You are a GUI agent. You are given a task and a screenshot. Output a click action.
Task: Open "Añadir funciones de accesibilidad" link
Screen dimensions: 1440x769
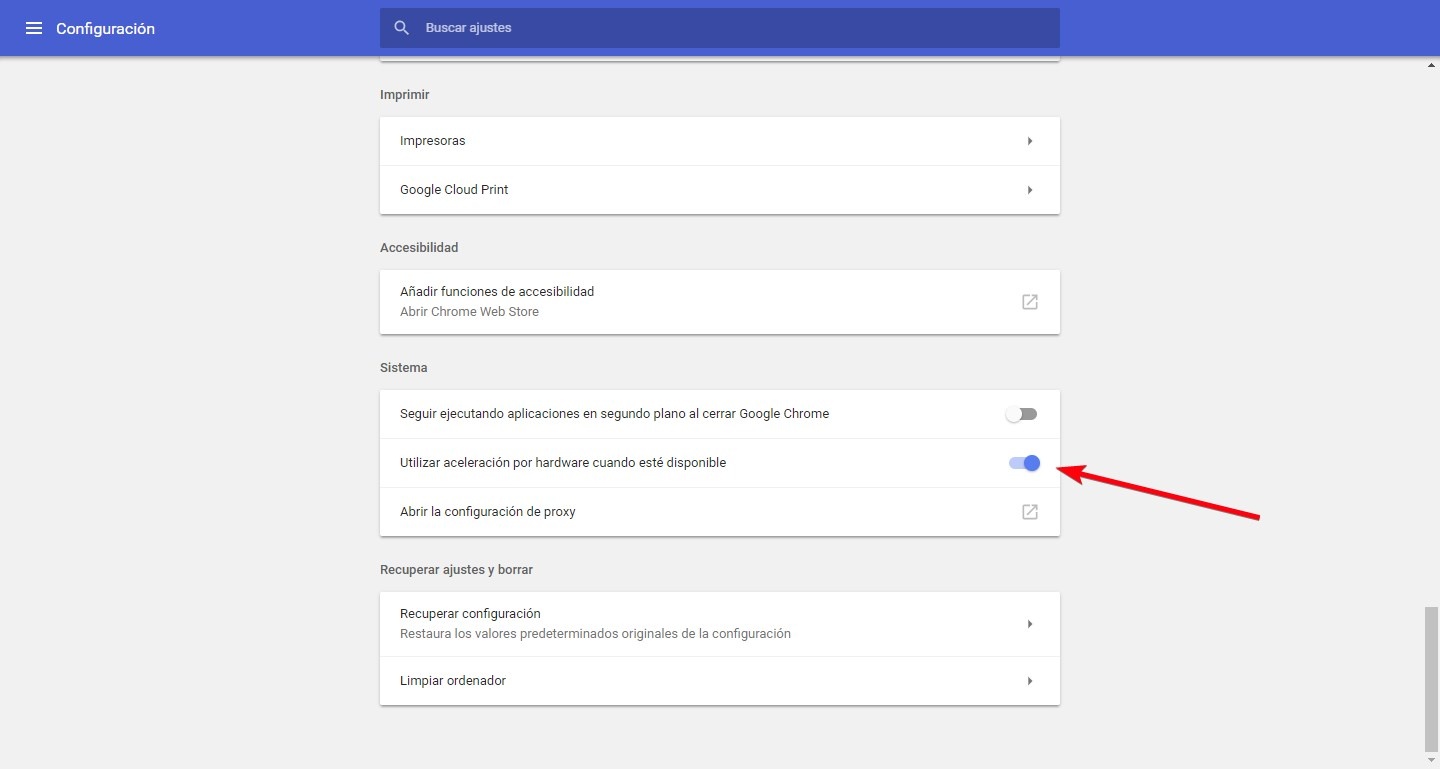click(497, 292)
